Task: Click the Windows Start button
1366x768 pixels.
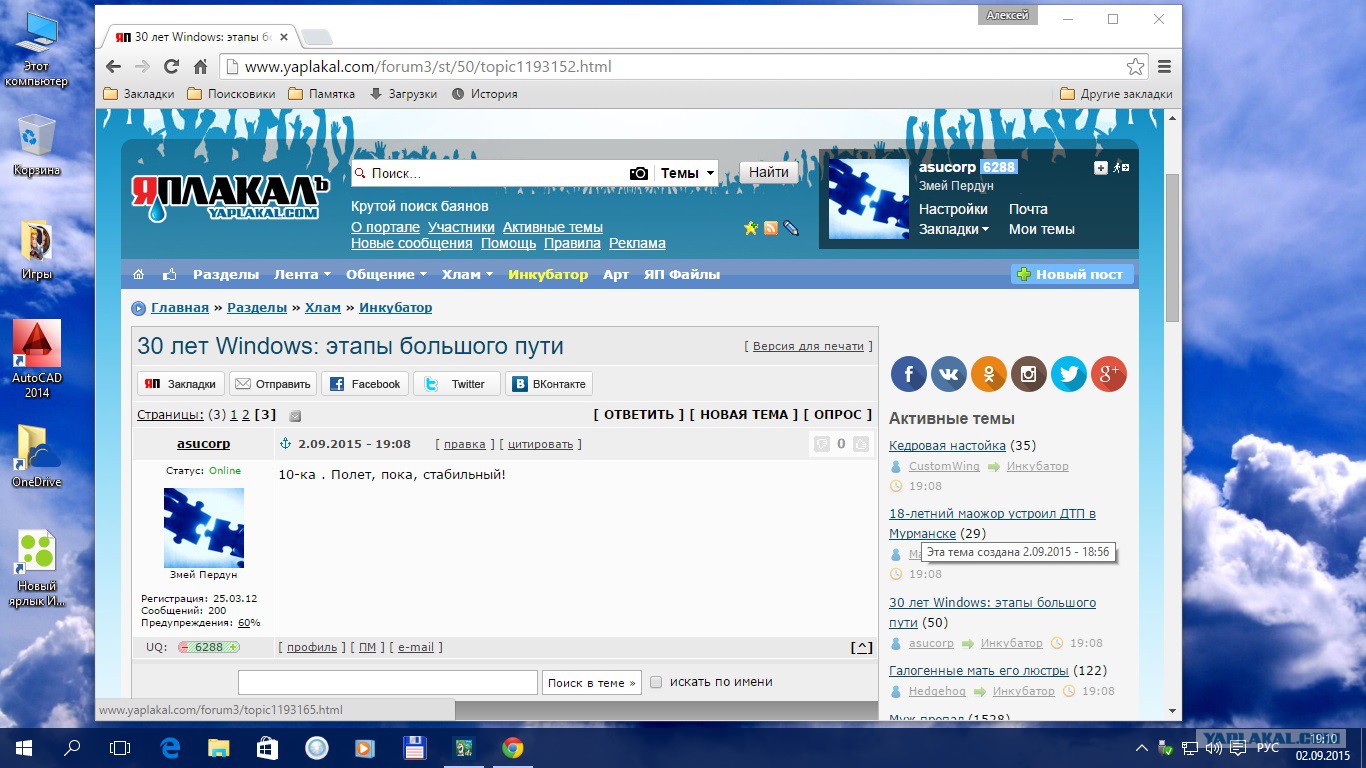Action: coord(24,747)
